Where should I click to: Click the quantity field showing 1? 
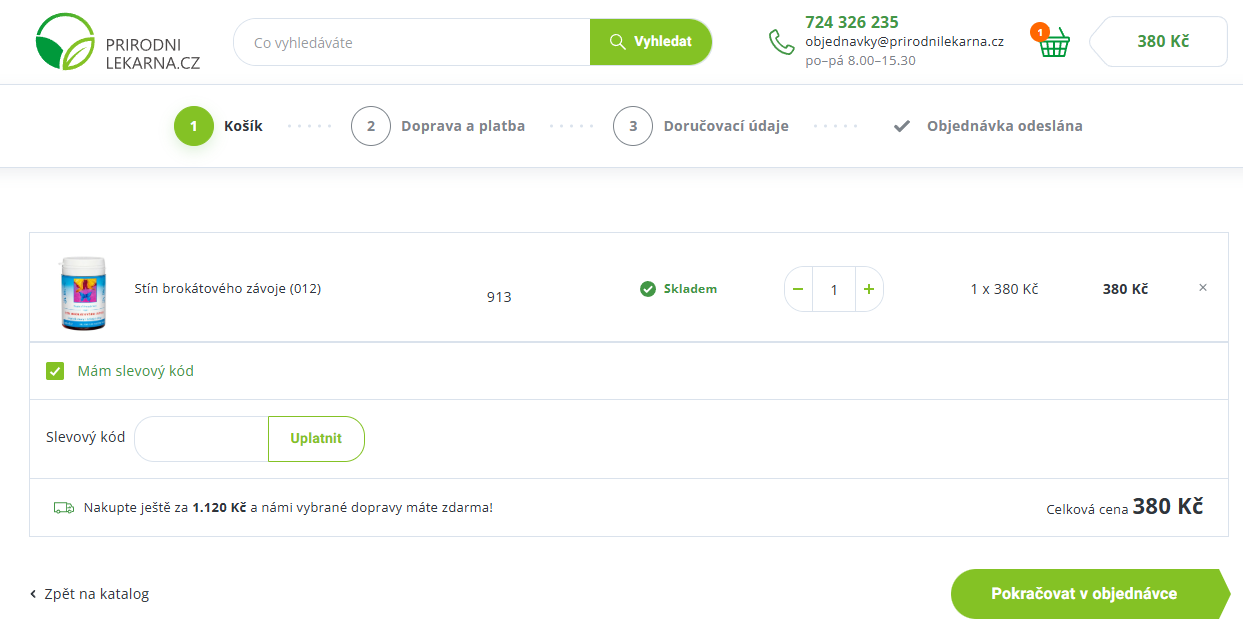(834, 290)
